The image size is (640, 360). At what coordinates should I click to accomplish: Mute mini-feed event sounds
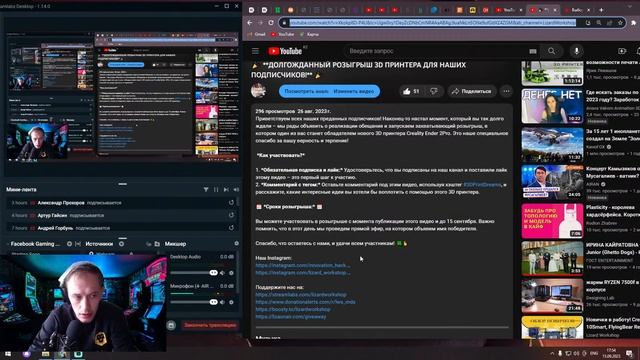(x=236, y=189)
